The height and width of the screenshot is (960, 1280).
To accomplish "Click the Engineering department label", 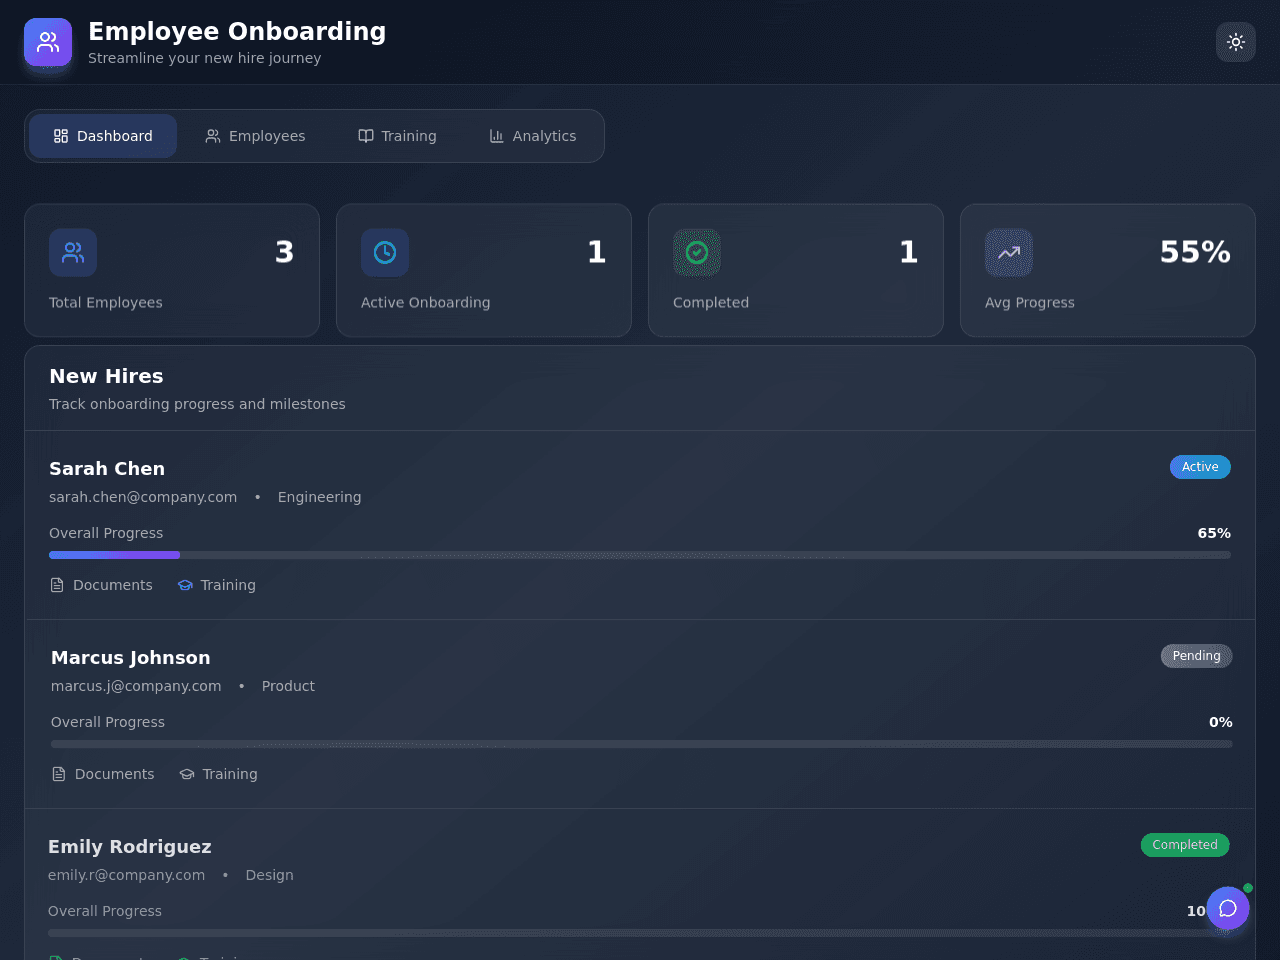I will (320, 497).
